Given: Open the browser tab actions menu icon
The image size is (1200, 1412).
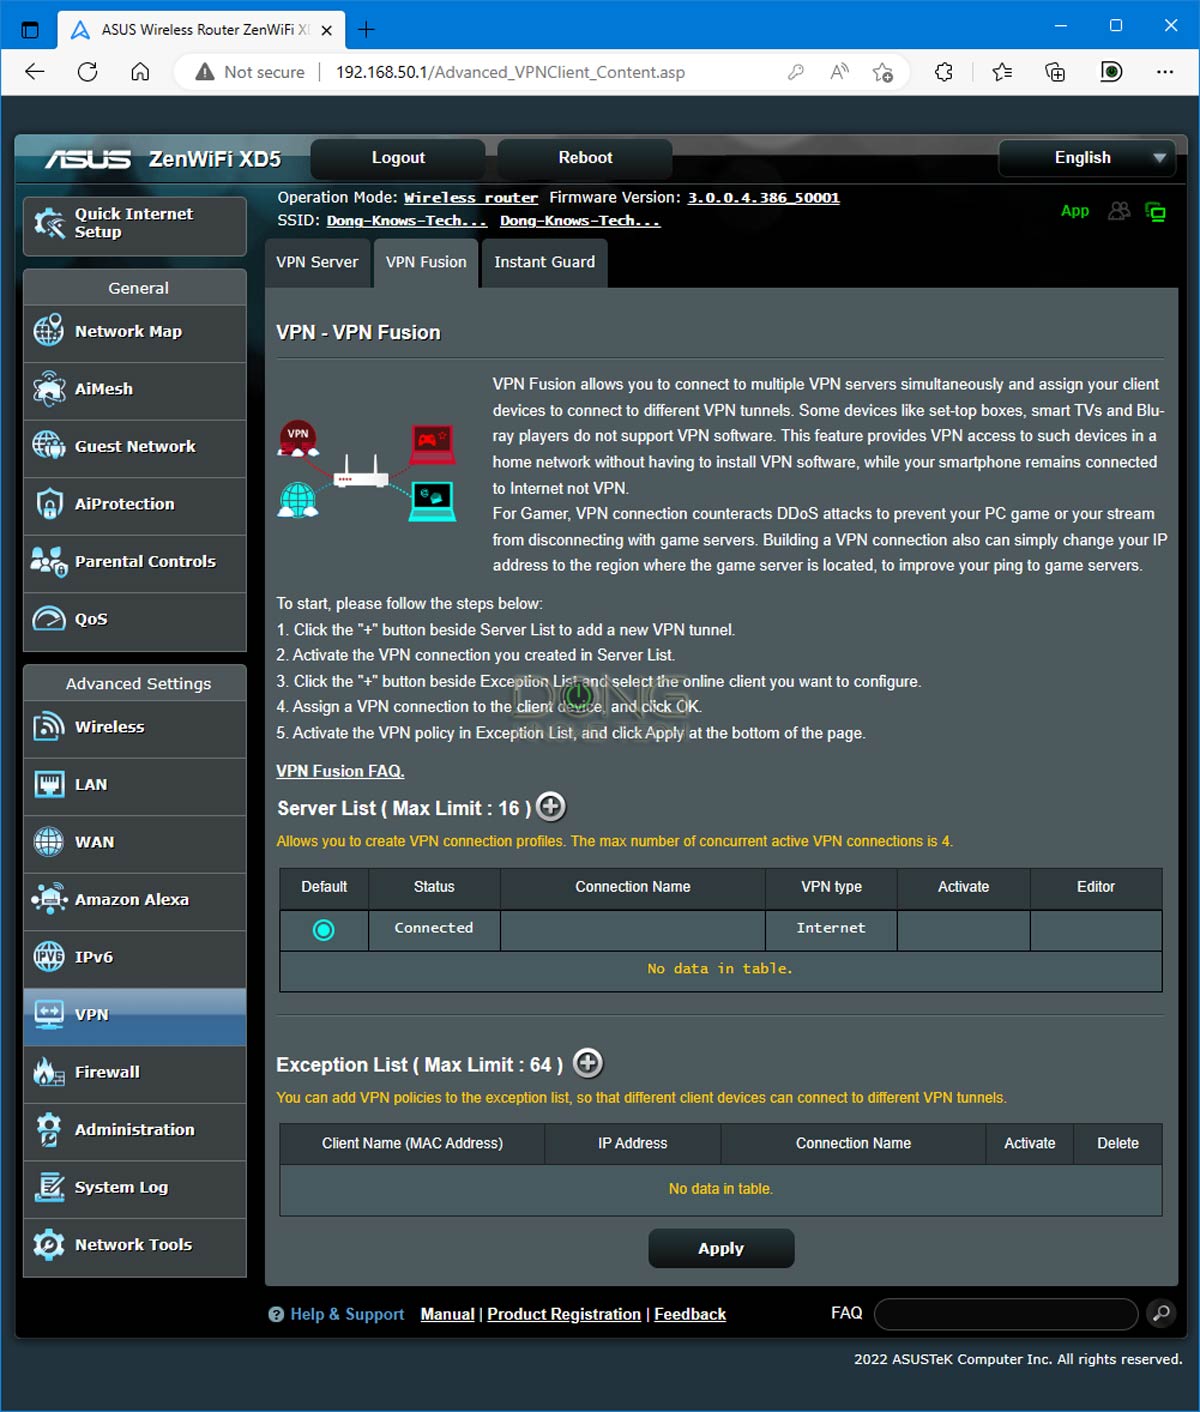Looking at the screenshot, I should (x=30, y=30).
